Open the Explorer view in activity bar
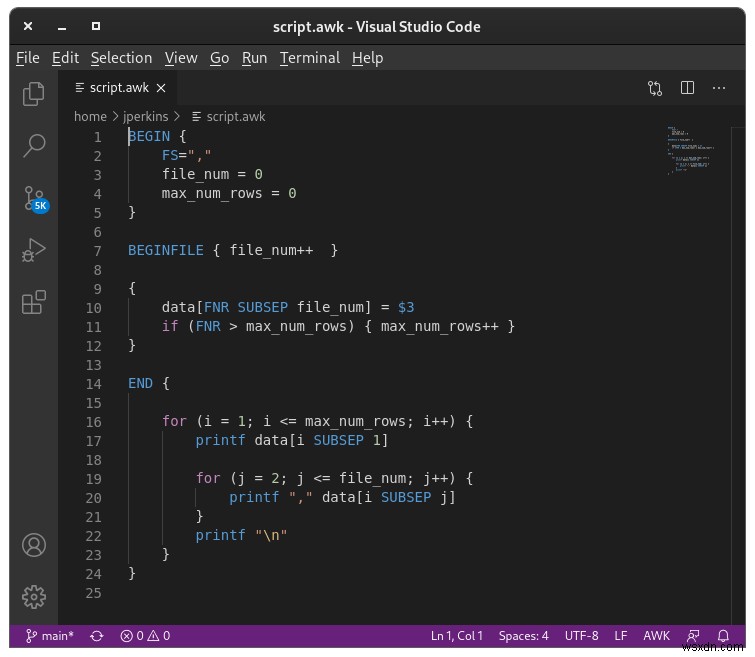The width and height of the screenshot is (755, 657). (33, 93)
